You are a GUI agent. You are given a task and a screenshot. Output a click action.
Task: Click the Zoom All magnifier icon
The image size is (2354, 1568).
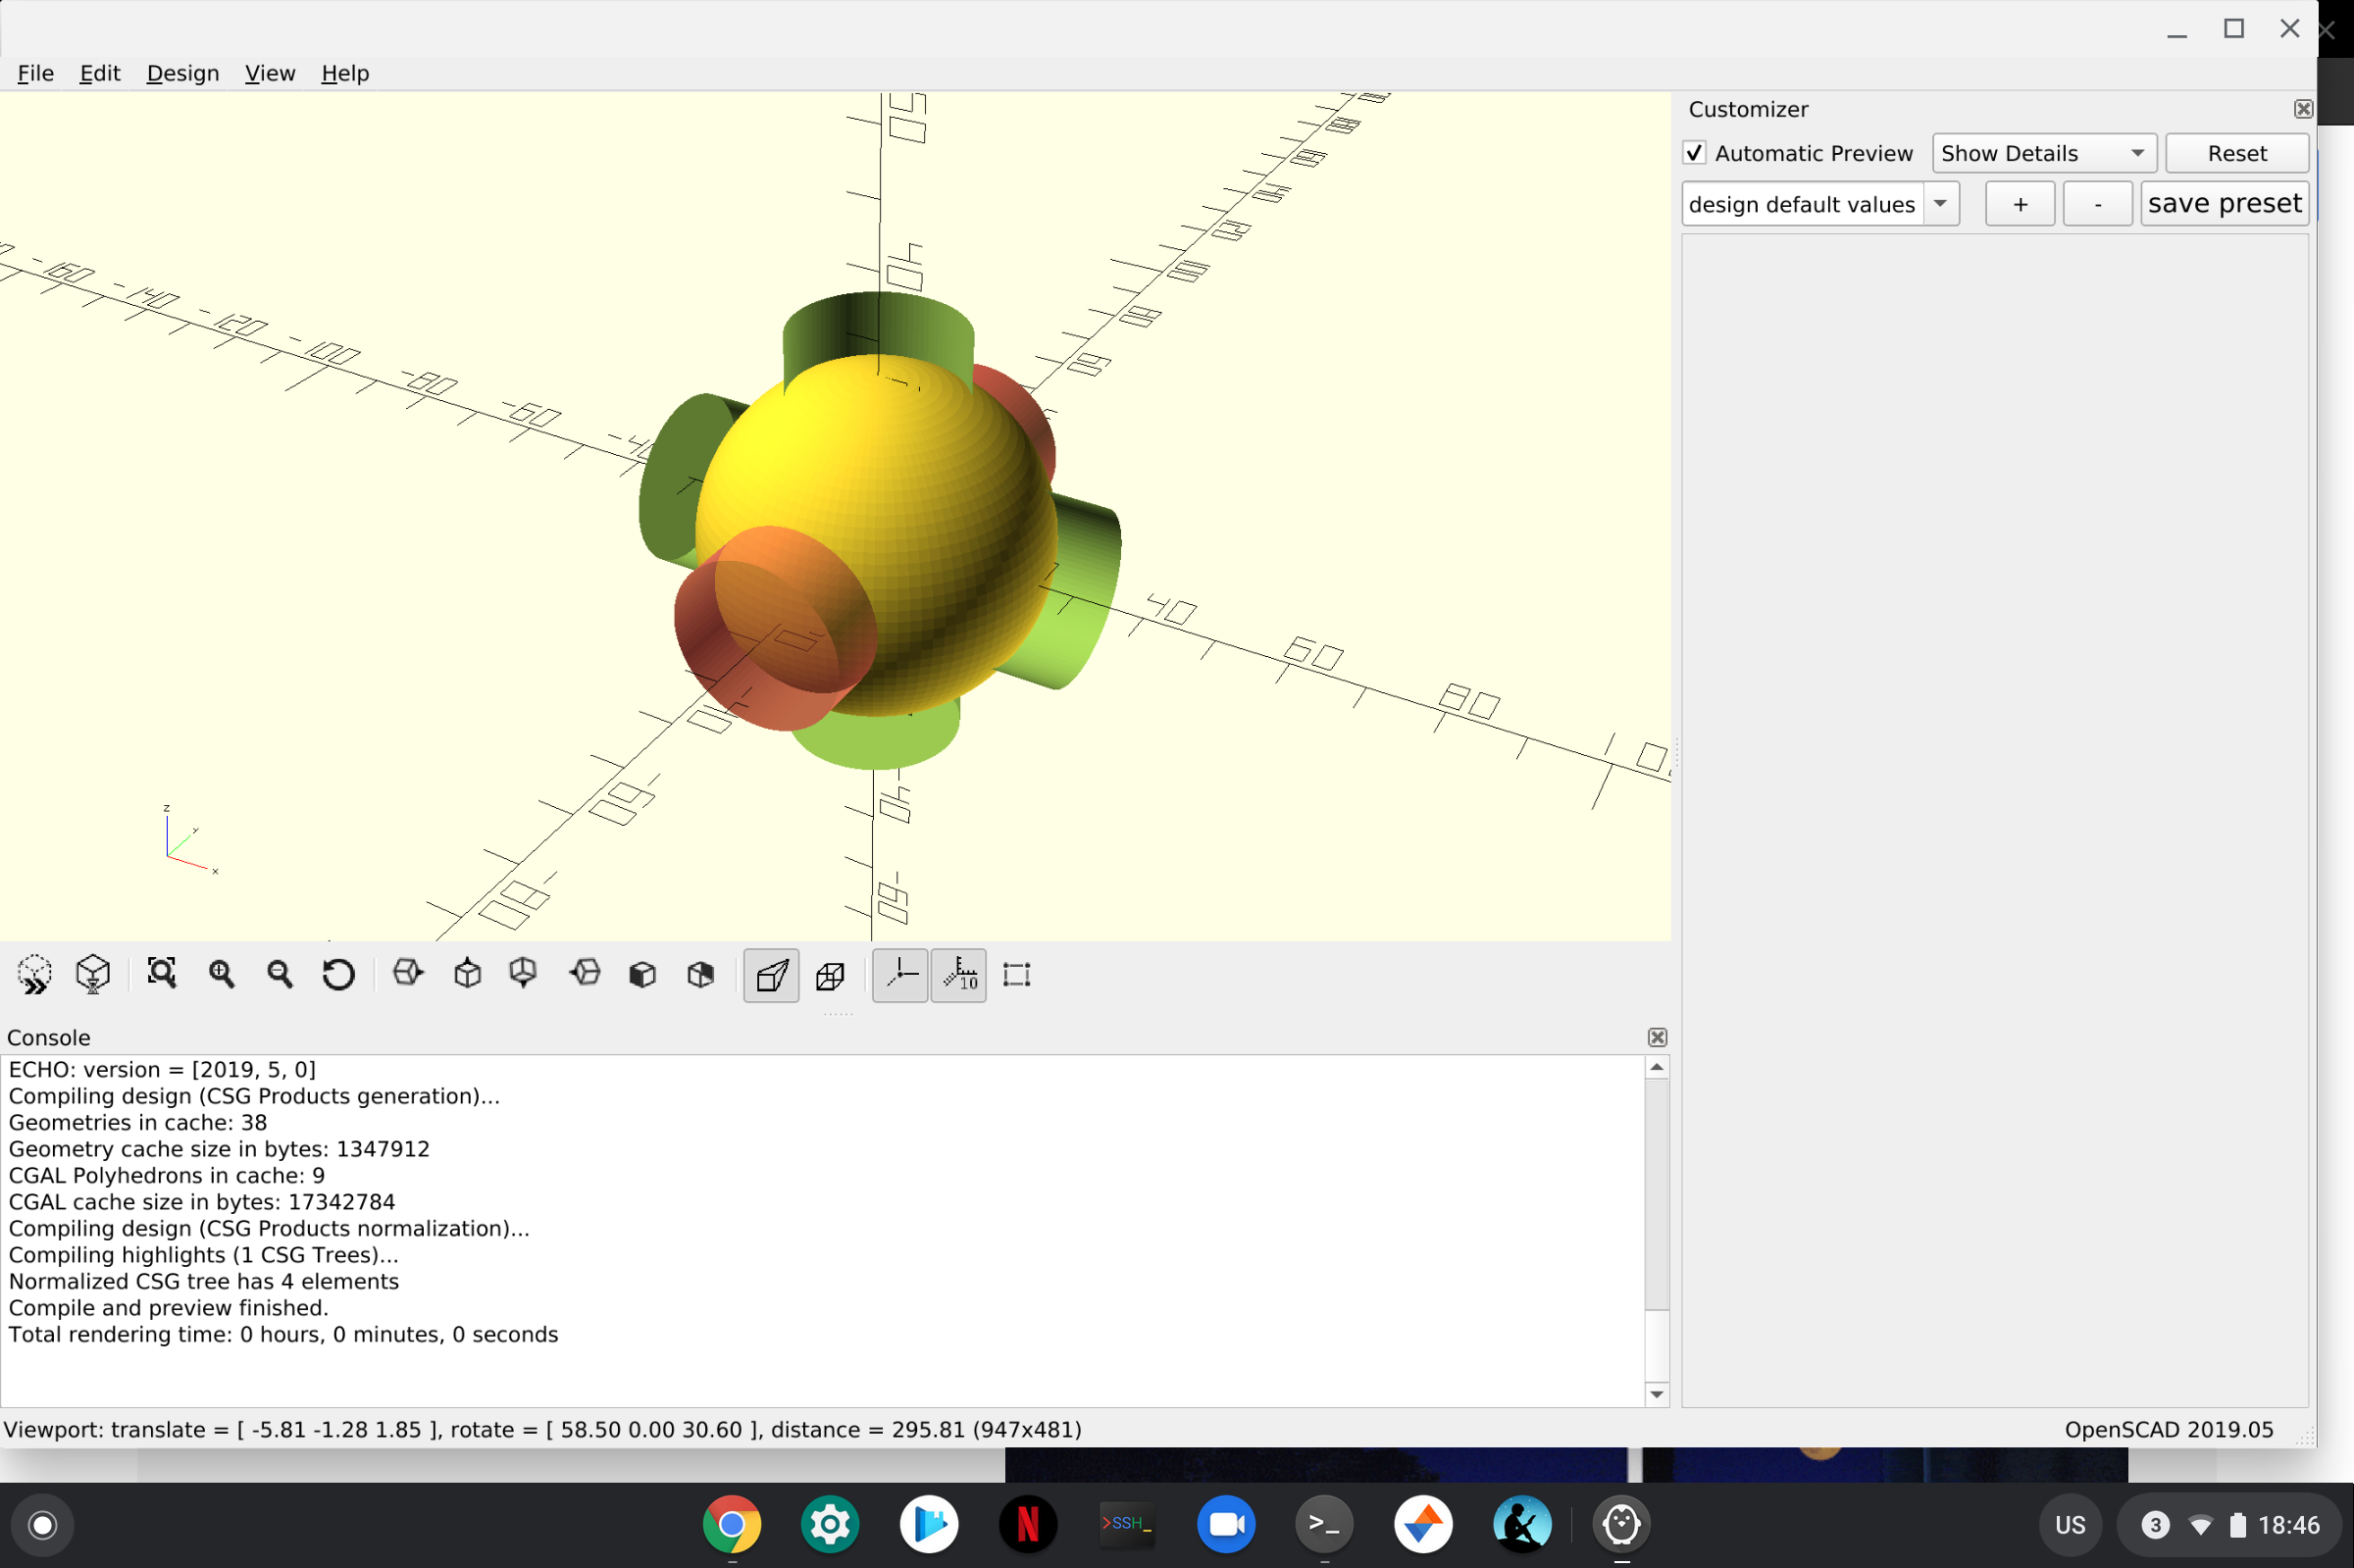click(x=163, y=973)
